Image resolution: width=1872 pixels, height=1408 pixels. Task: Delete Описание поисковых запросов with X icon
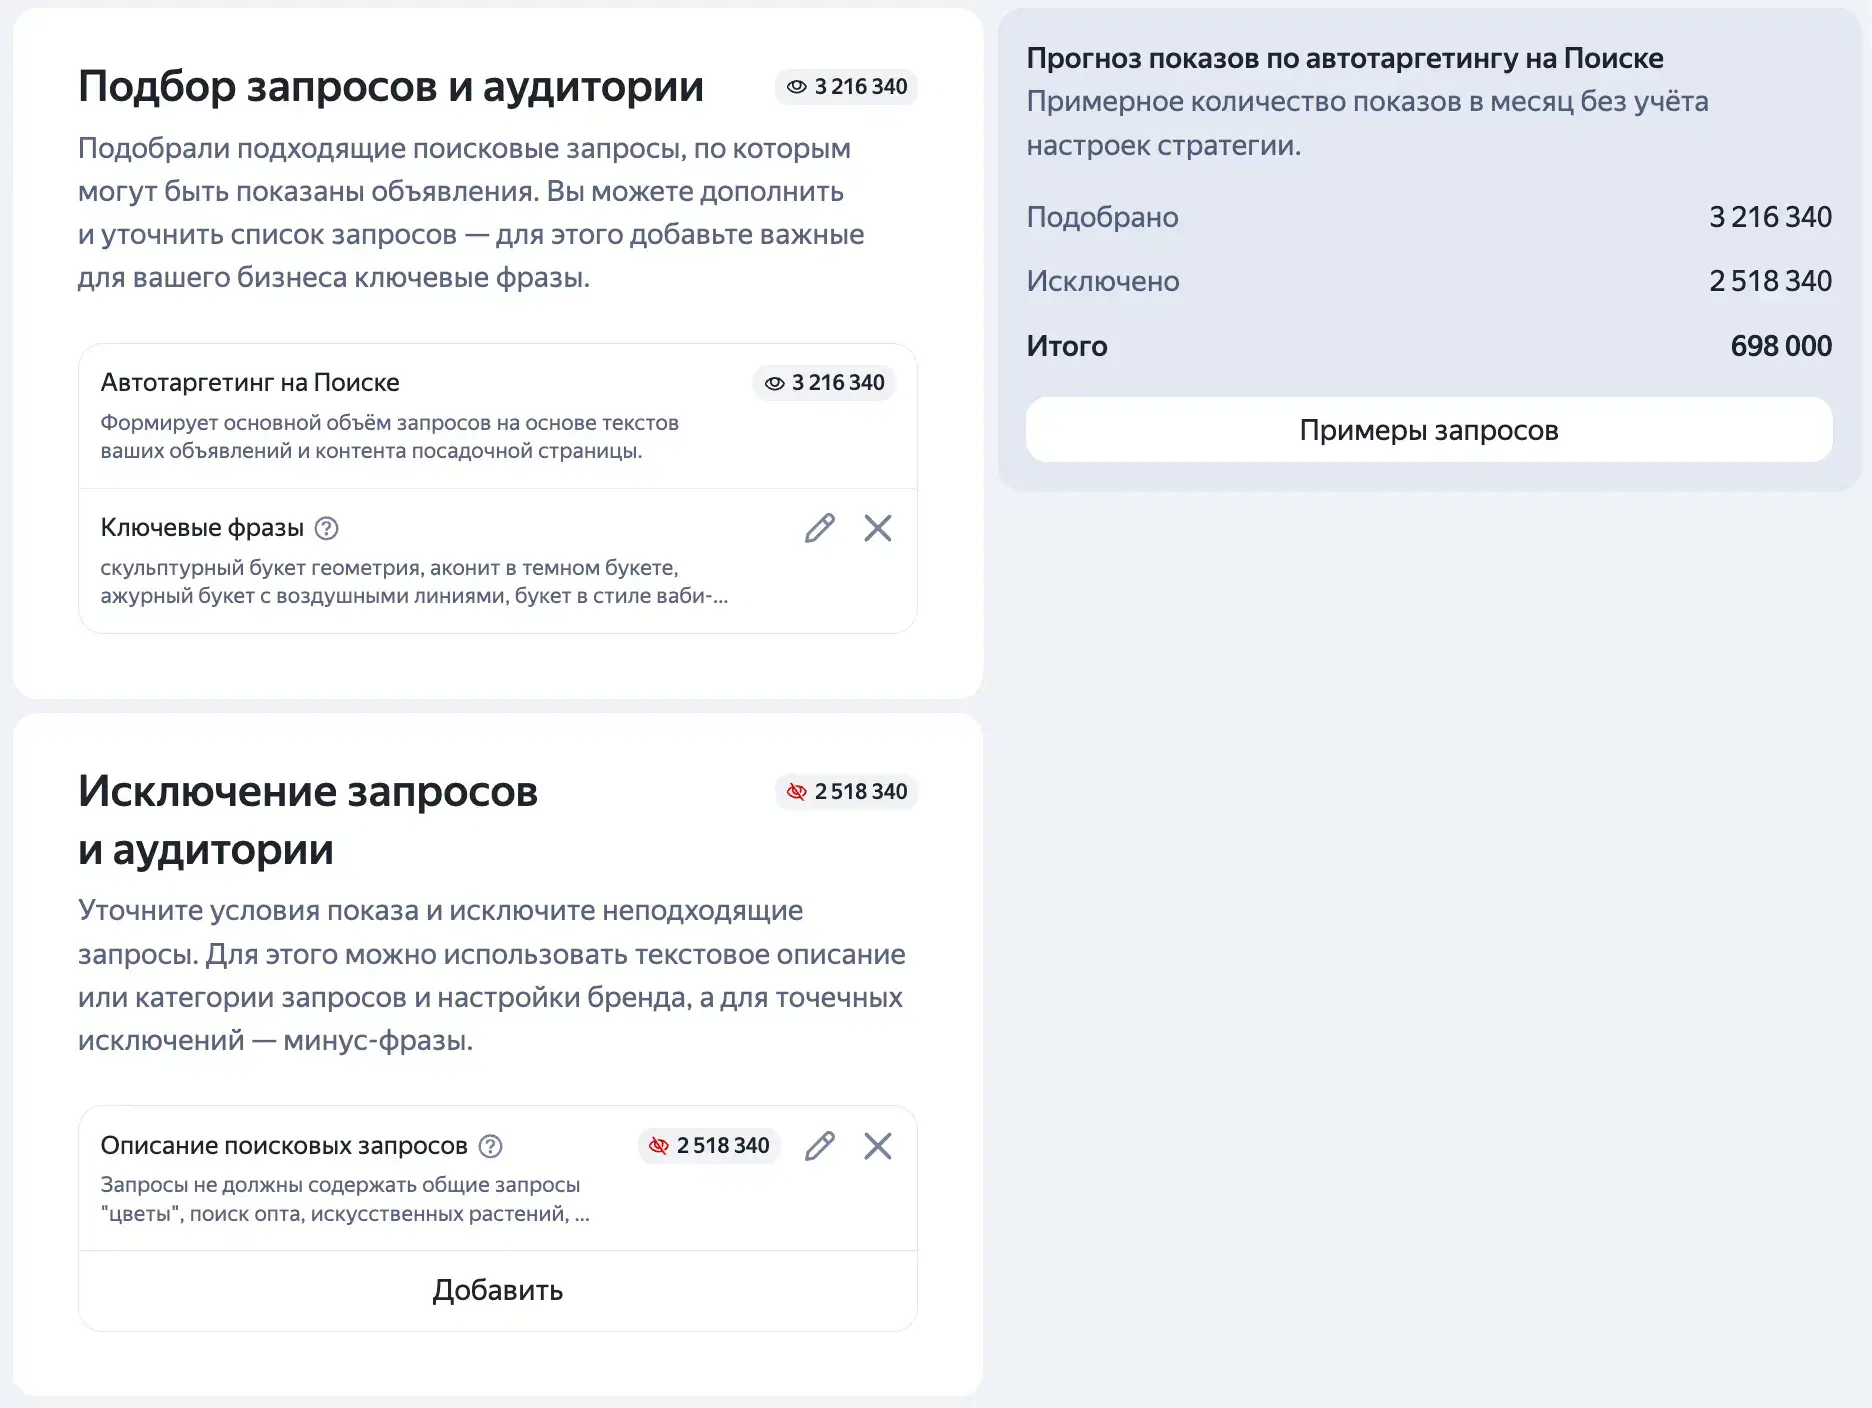[878, 1146]
